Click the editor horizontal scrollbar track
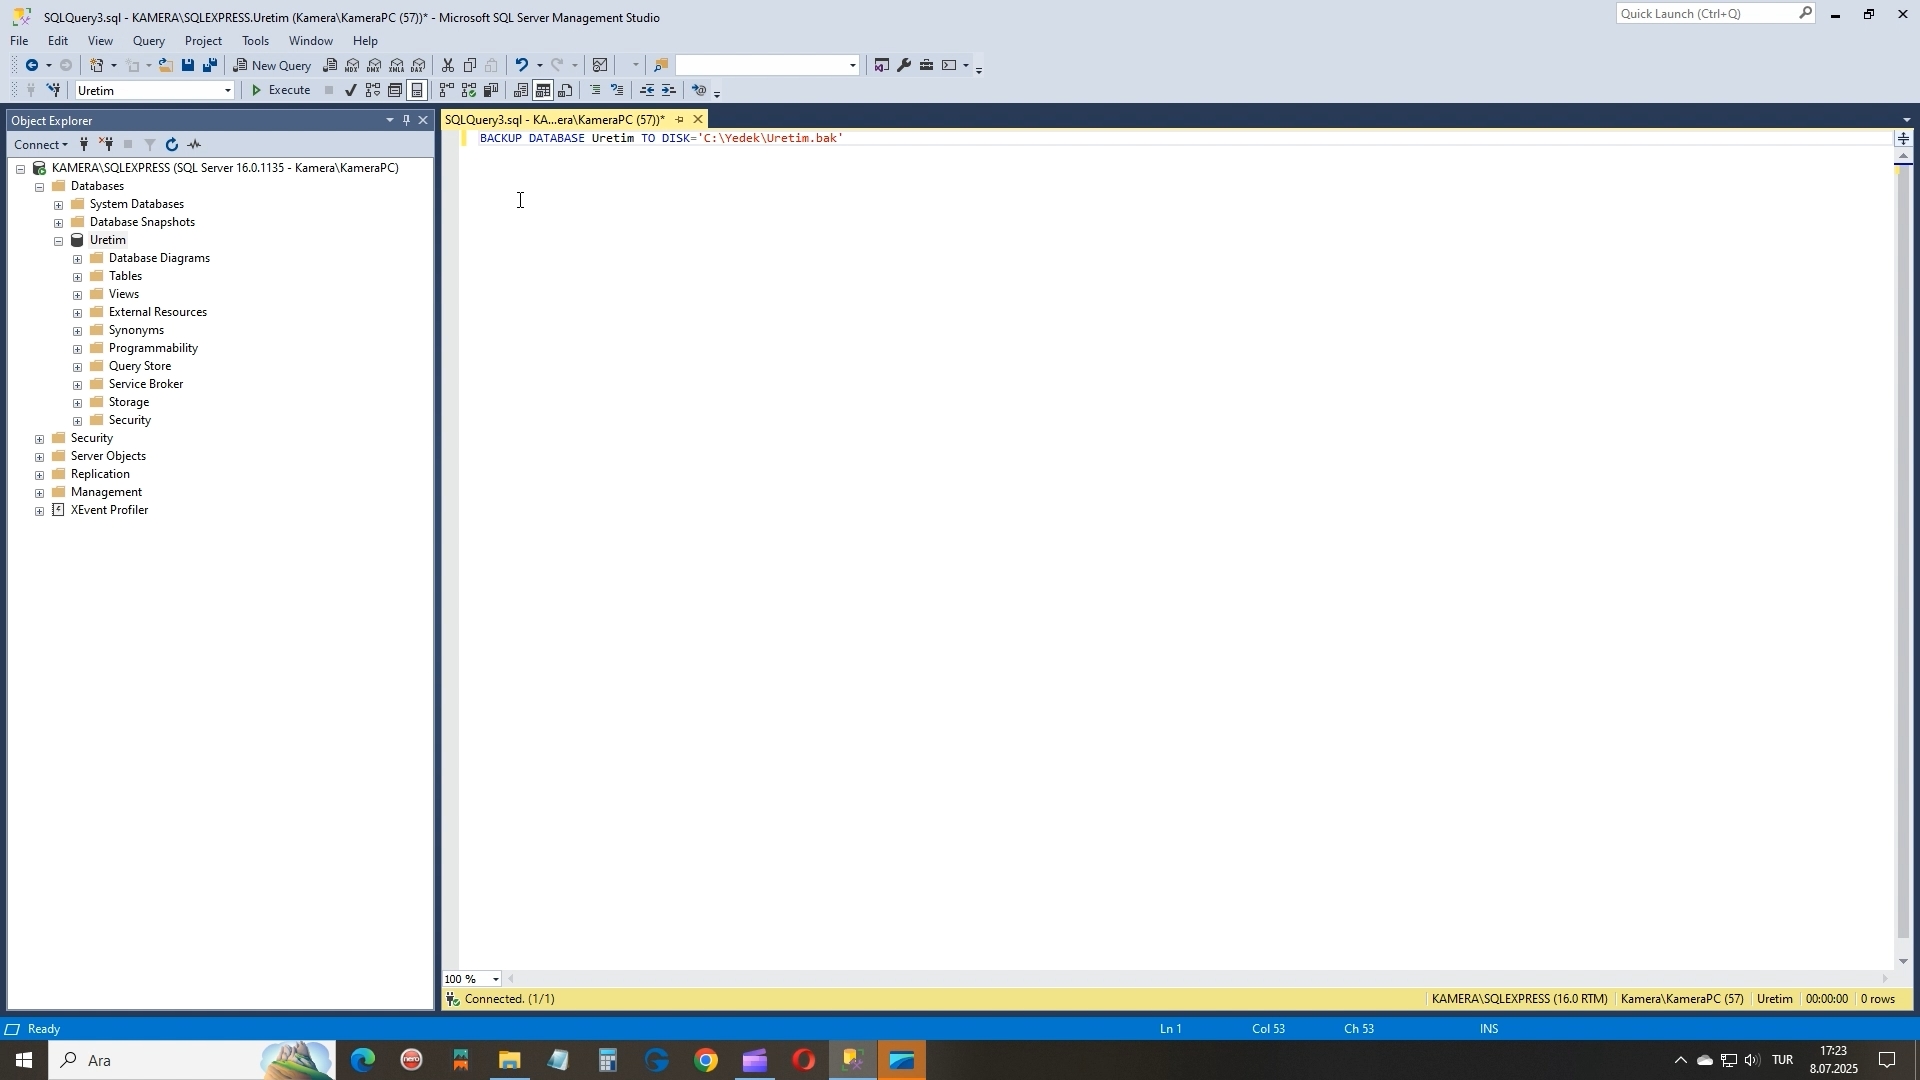Viewport: 1920px width, 1080px height. coord(1197,980)
